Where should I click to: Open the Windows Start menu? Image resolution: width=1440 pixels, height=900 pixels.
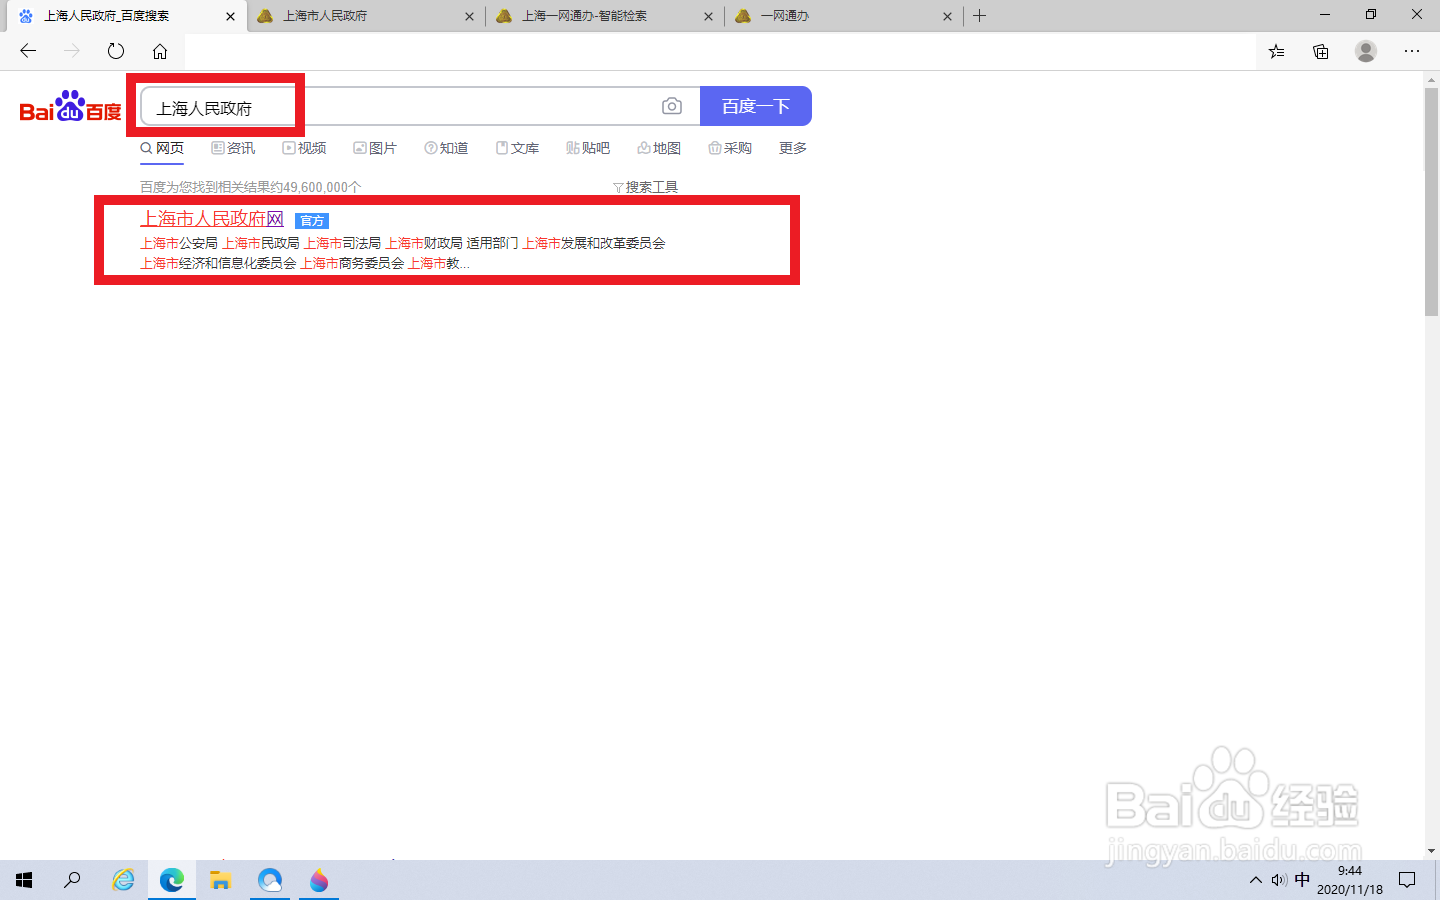(24, 880)
